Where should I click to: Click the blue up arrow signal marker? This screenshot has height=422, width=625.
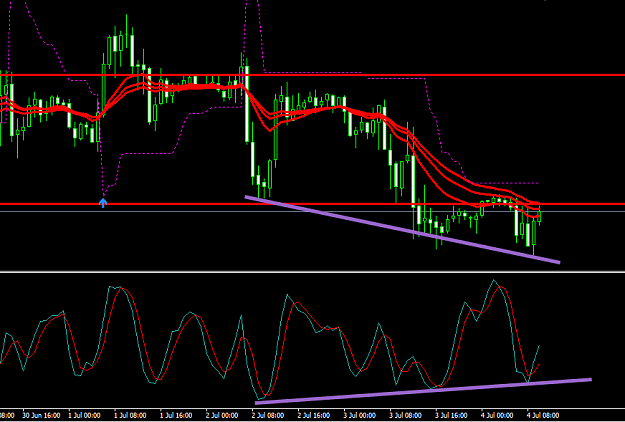click(103, 203)
